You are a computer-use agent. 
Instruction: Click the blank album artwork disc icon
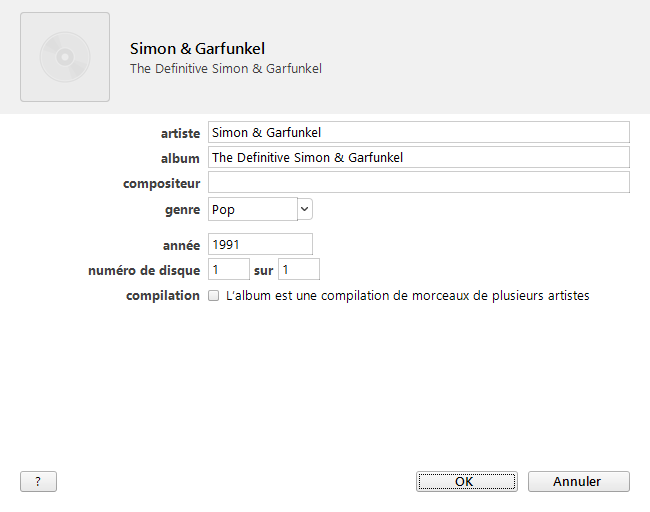tap(65, 57)
